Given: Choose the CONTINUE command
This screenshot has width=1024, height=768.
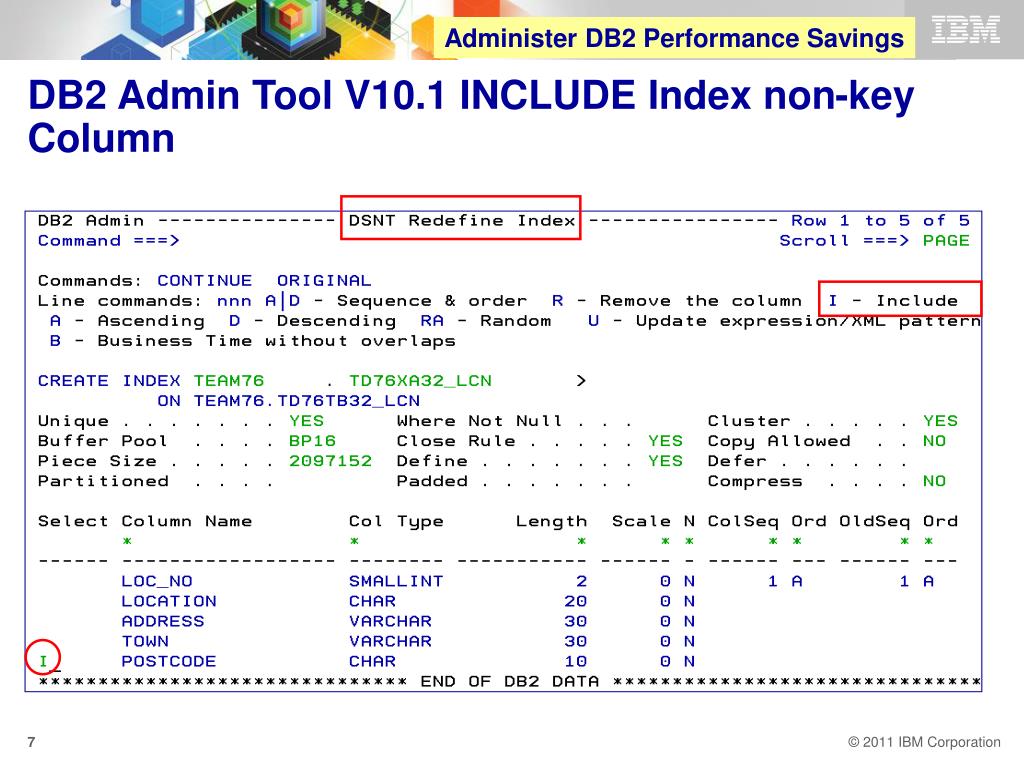Looking at the screenshot, I should [204, 281].
